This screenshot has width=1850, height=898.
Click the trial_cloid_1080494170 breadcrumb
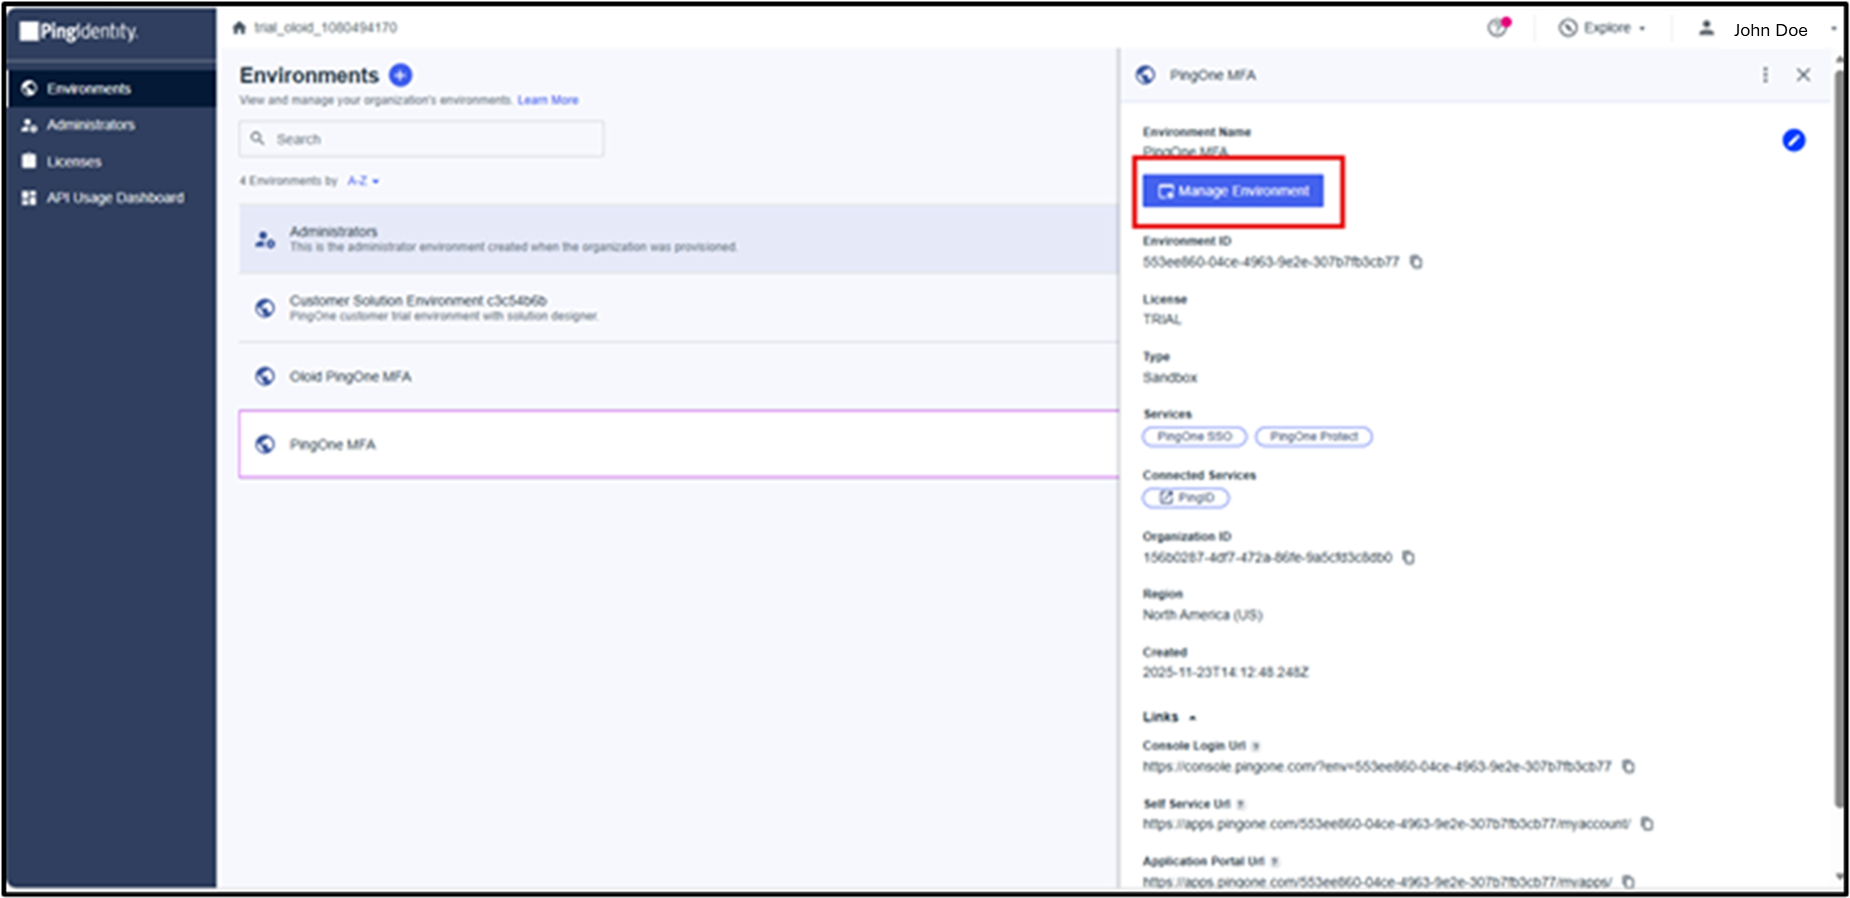325,28
